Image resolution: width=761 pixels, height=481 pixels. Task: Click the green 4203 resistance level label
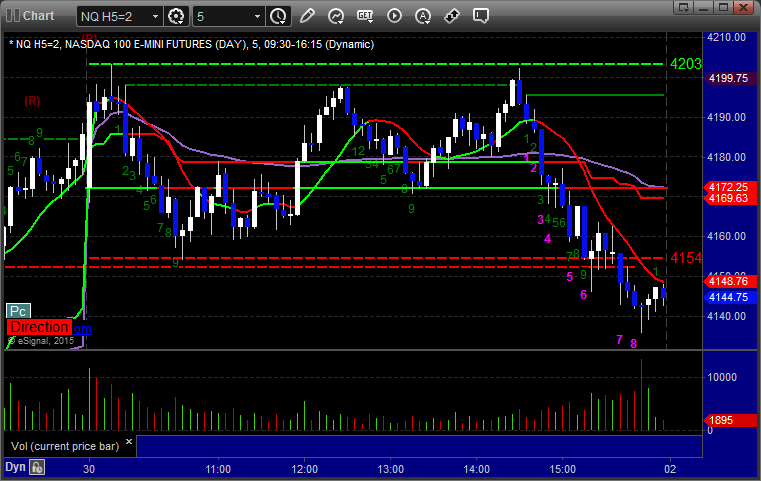coord(685,64)
